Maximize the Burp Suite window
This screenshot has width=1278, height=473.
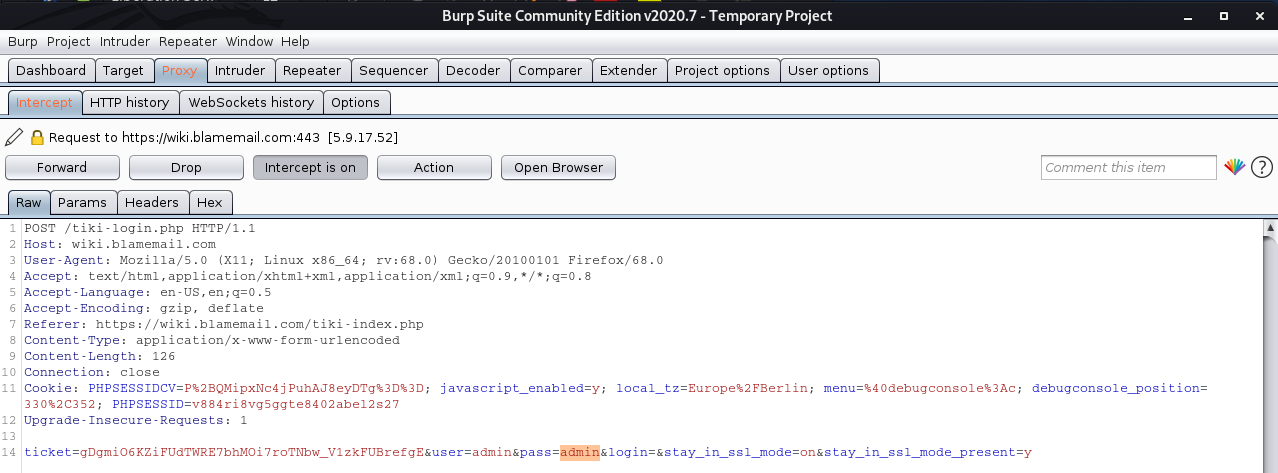coord(1223,16)
